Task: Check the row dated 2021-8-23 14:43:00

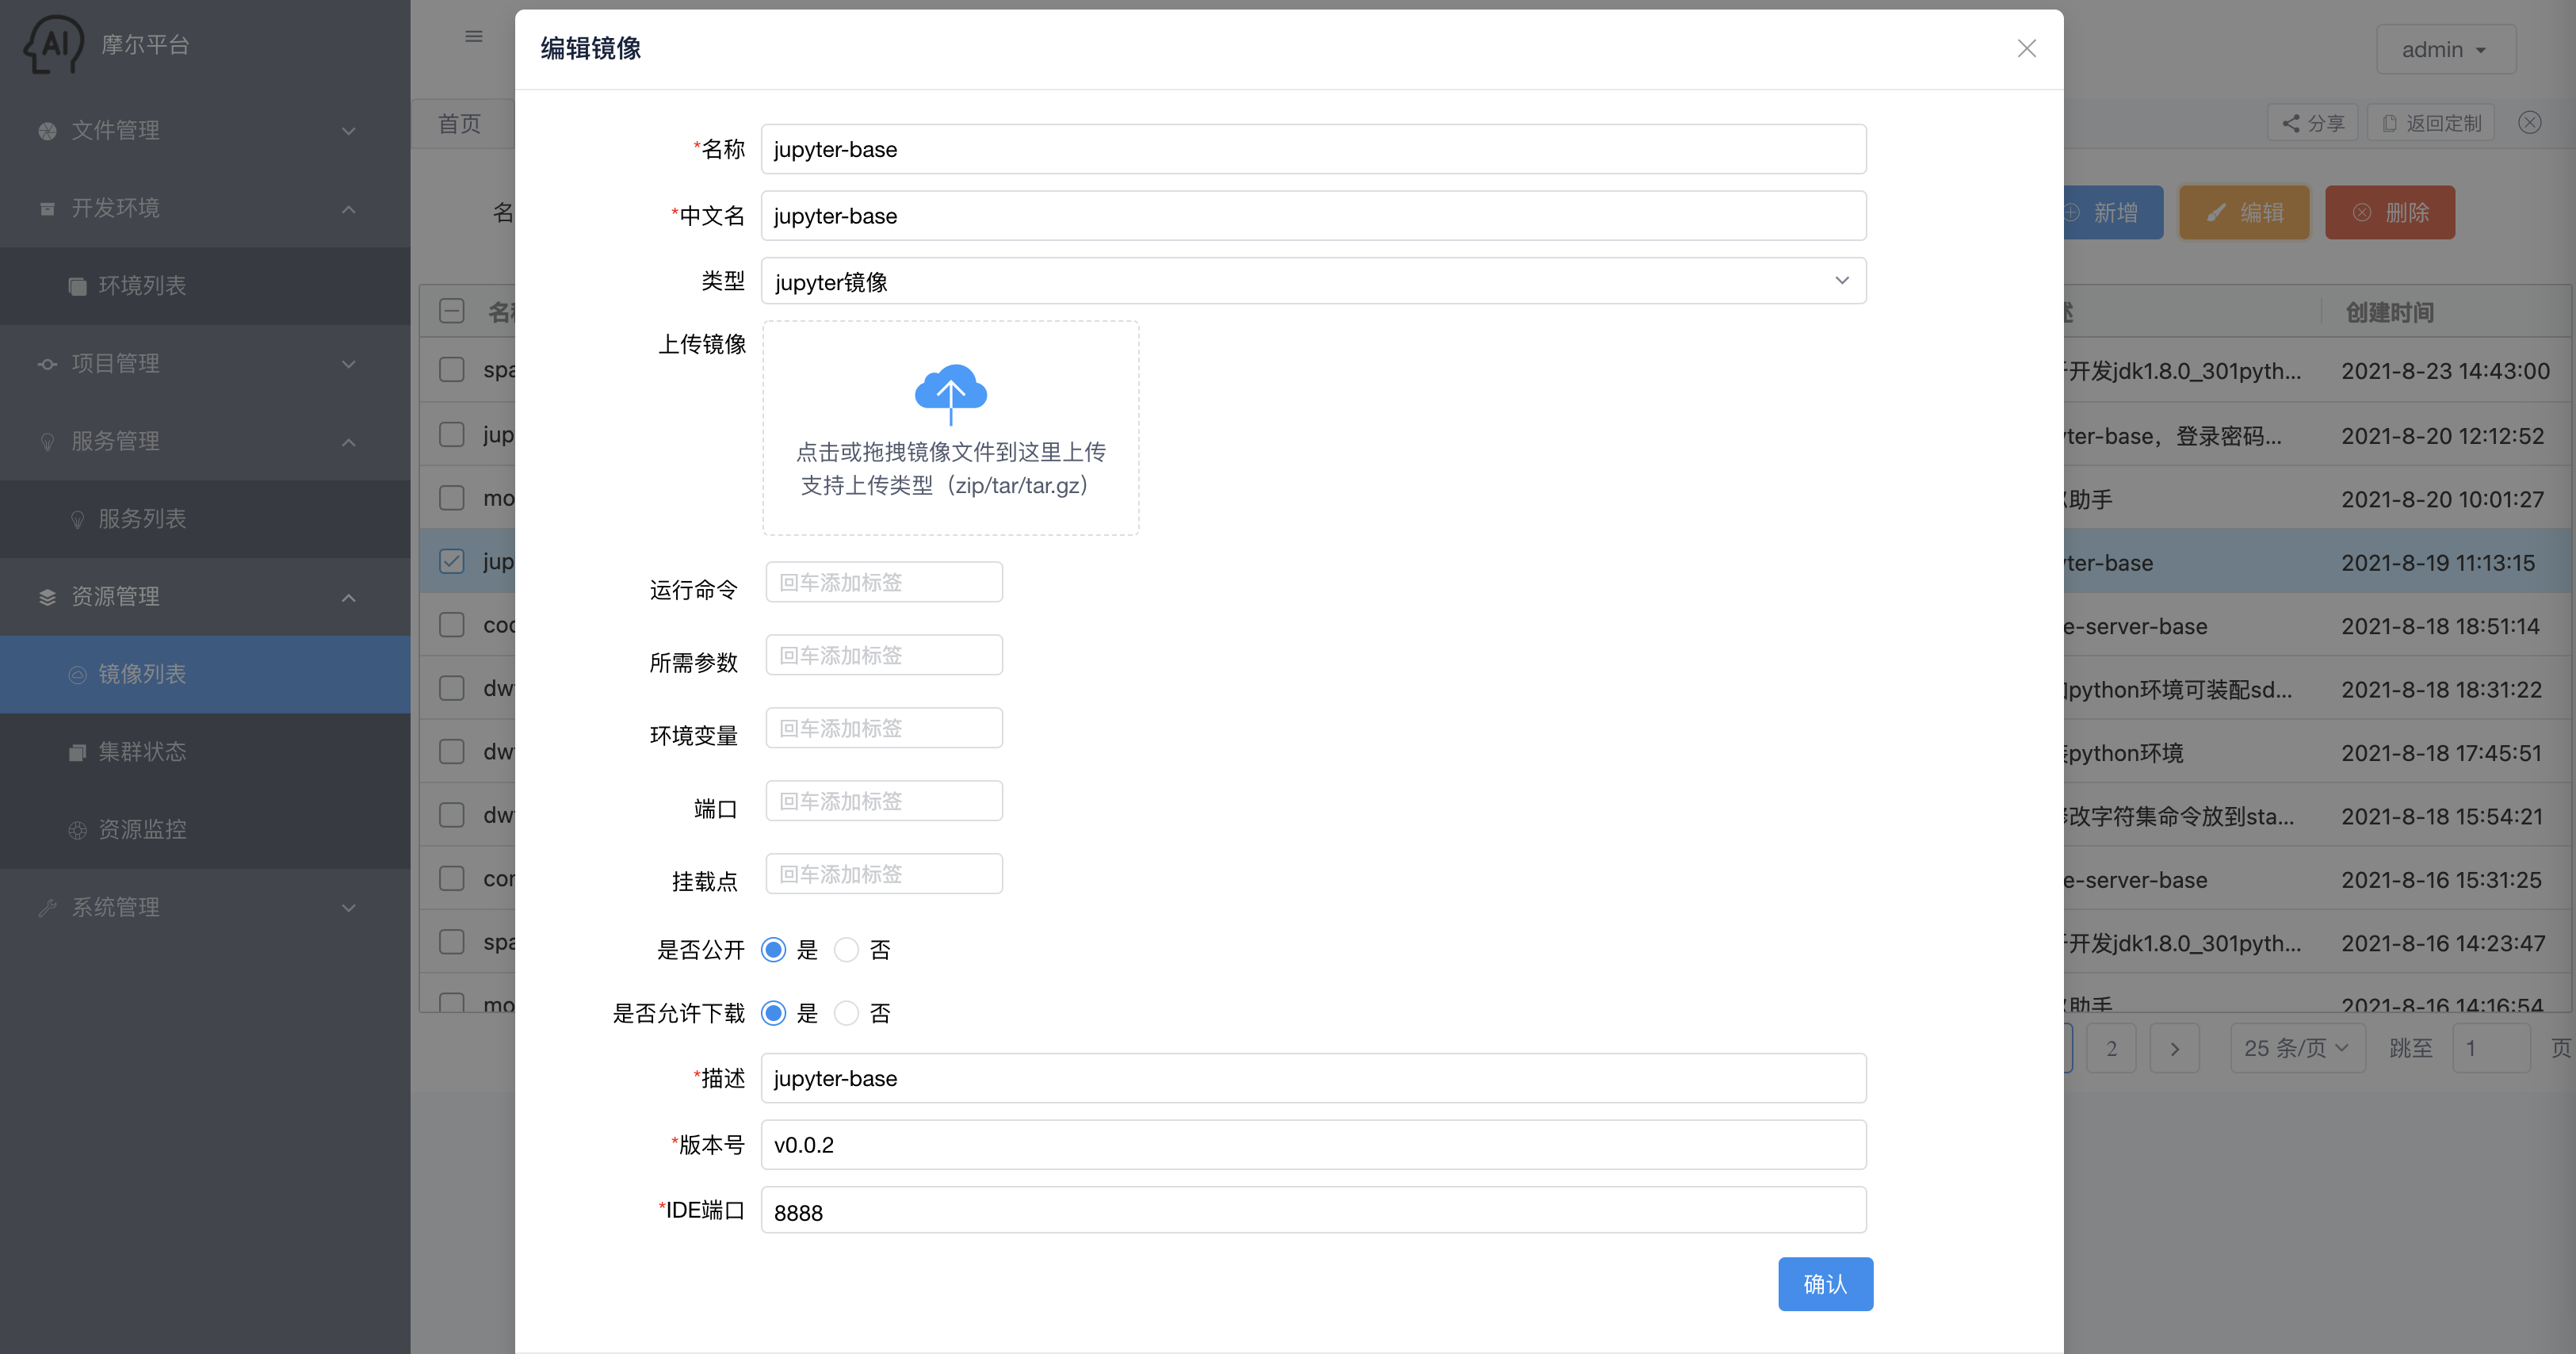Action: pos(452,370)
